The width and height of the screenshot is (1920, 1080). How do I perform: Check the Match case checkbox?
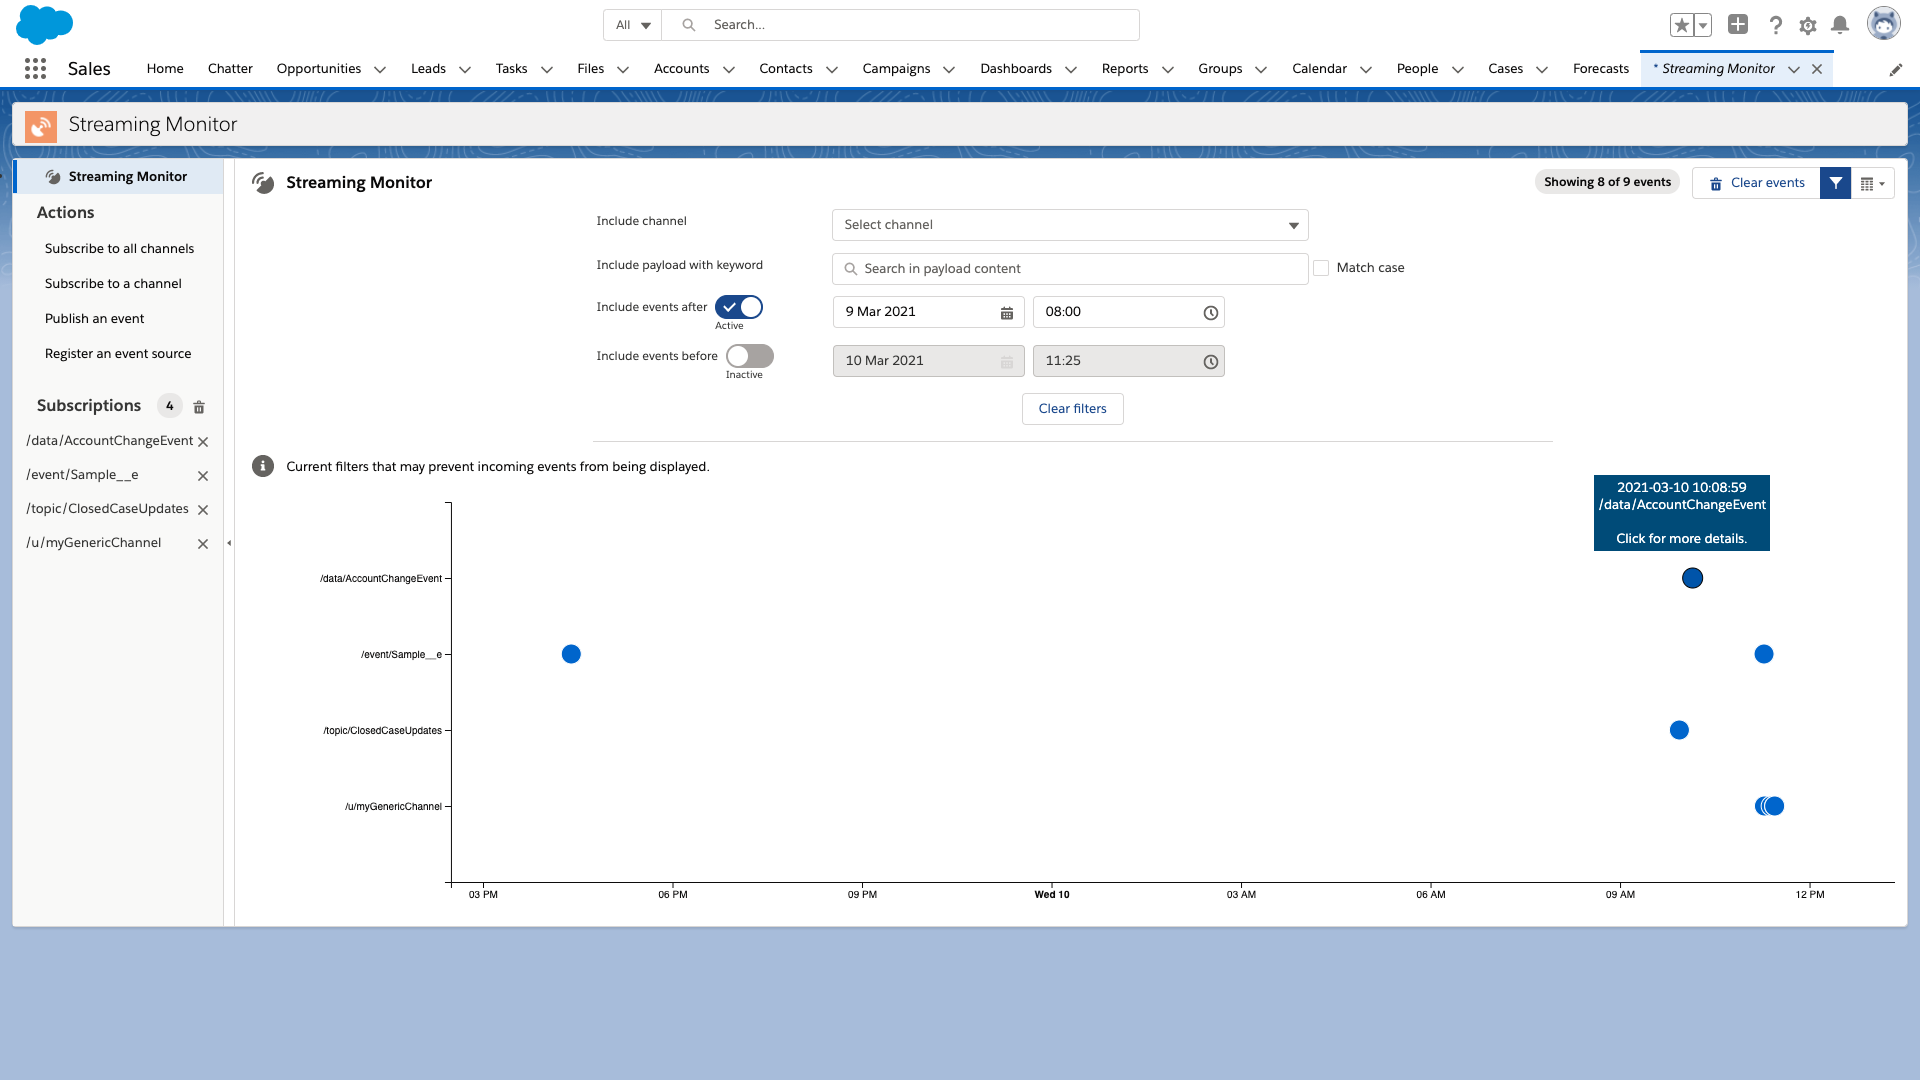pyautogui.click(x=1321, y=268)
